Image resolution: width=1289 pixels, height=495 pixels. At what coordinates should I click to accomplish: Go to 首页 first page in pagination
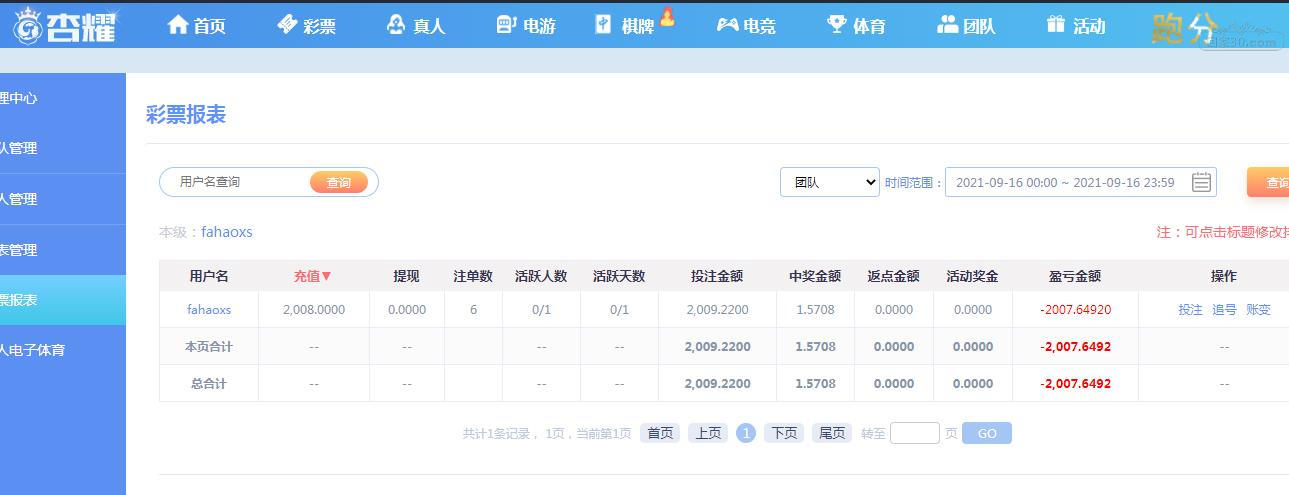660,433
